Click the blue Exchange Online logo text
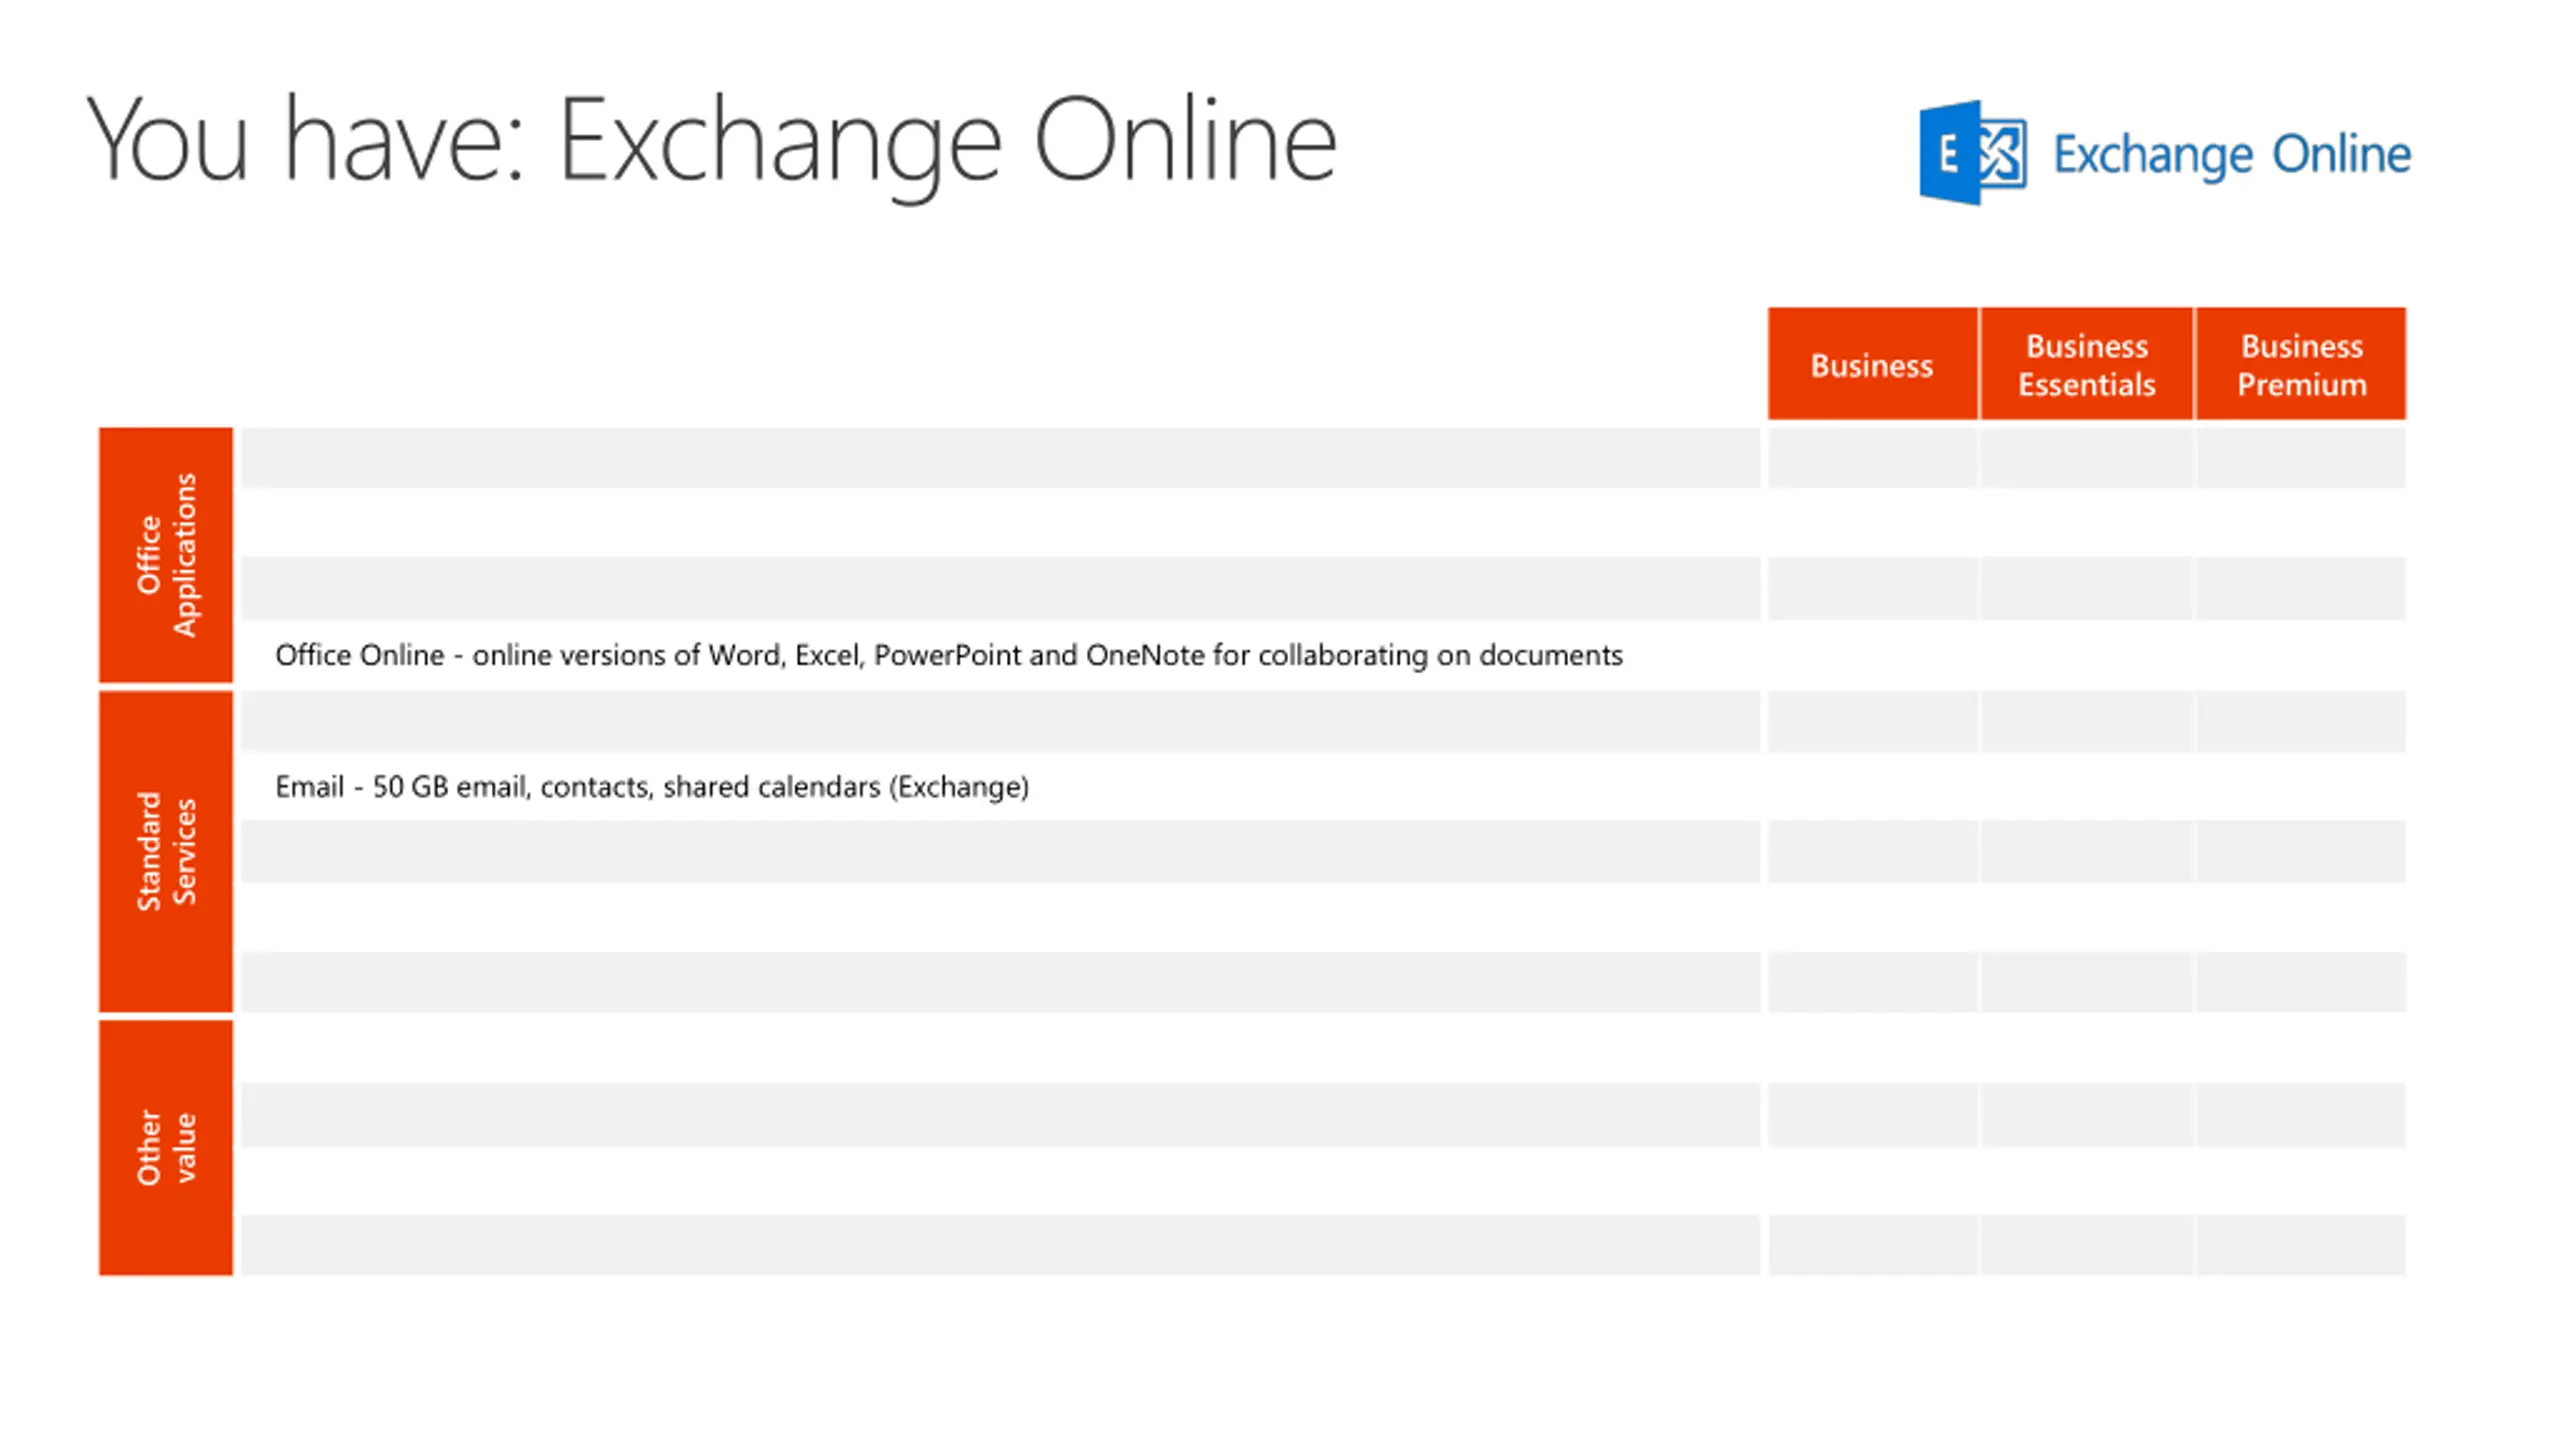This screenshot has width=2560, height=1440. point(2231,155)
